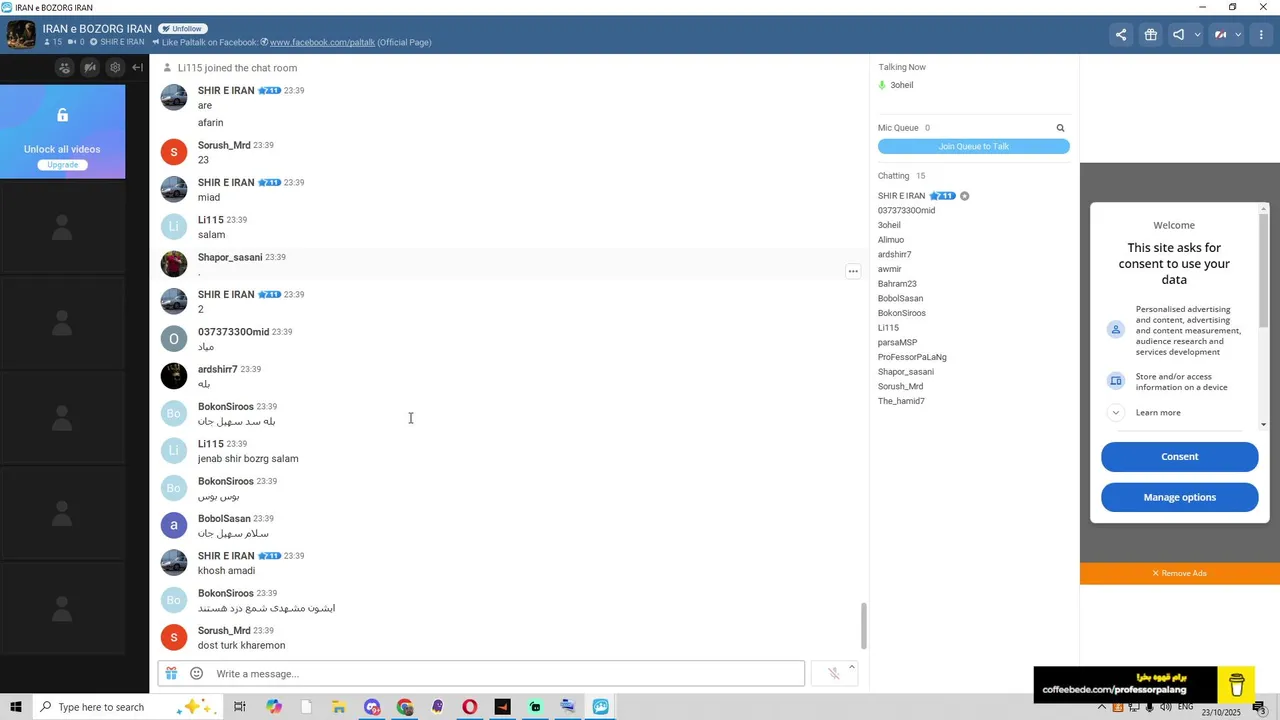The image size is (1280, 720).
Task: Click the consent panel scrollbar
Action: pyautogui.click(x=1264, y=270)
